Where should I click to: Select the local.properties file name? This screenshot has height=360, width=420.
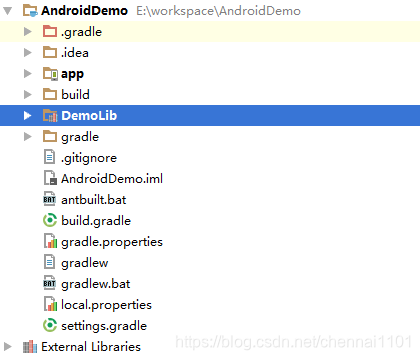click(106, 305)
